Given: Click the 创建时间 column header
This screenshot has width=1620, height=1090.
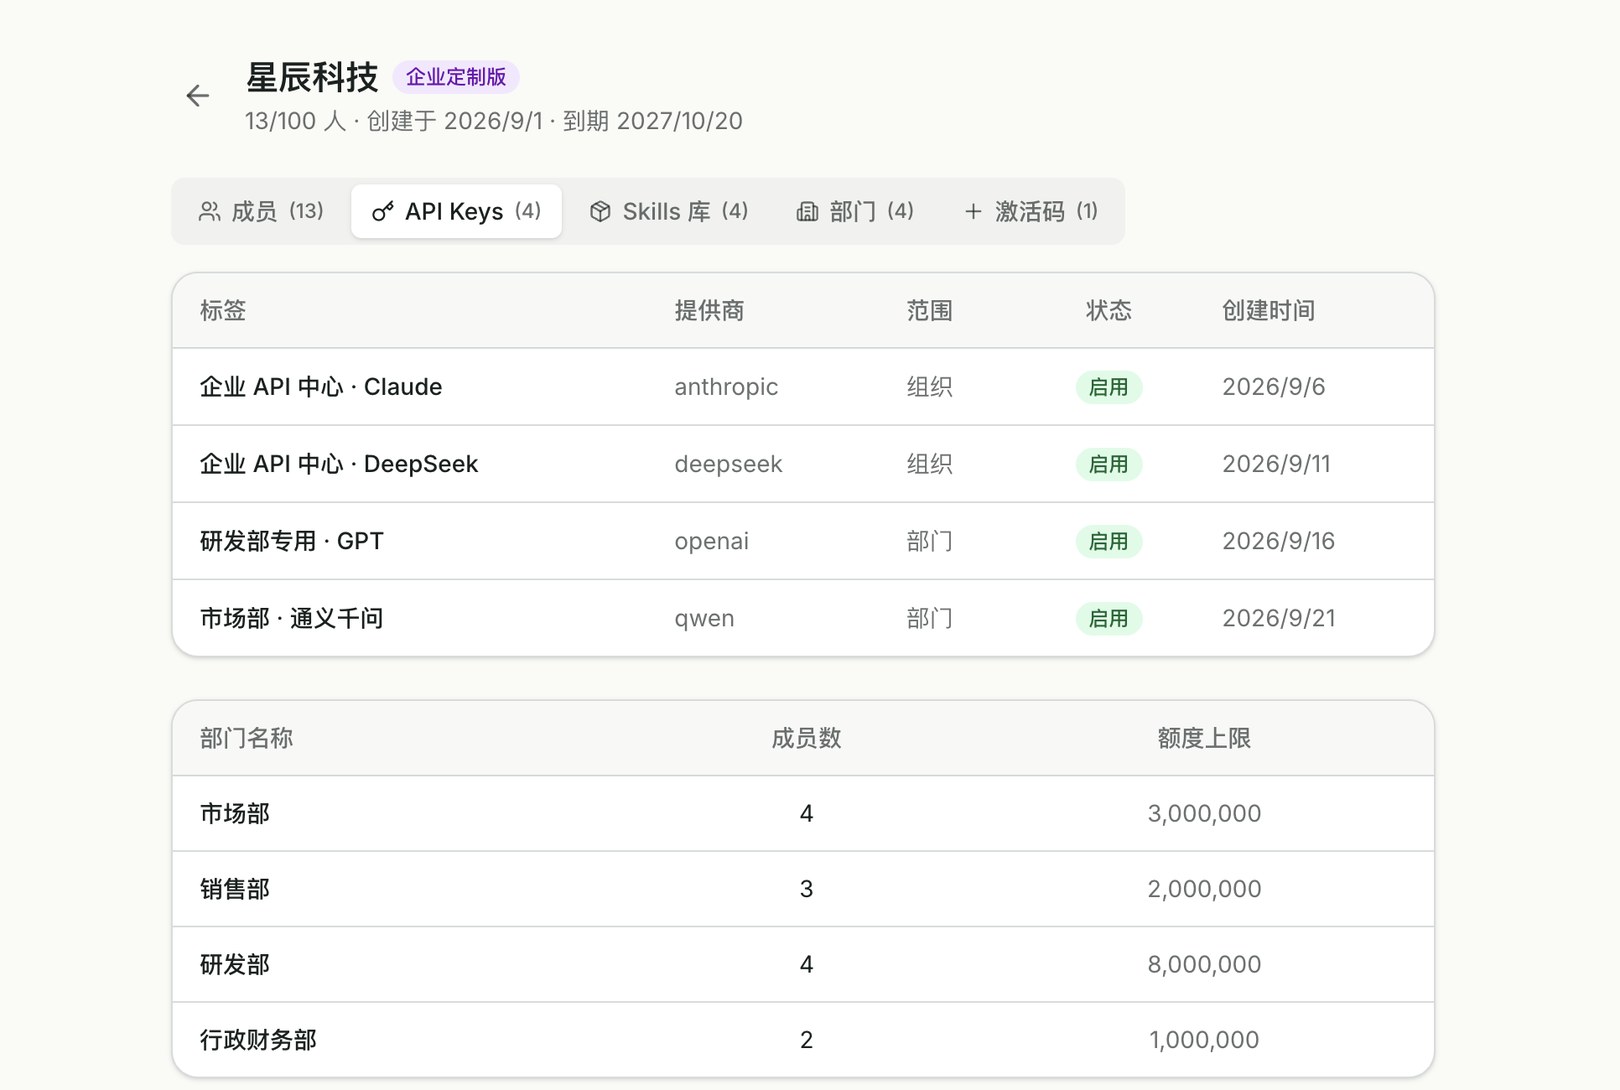Looking at the screenshot, I should 1268,311.
